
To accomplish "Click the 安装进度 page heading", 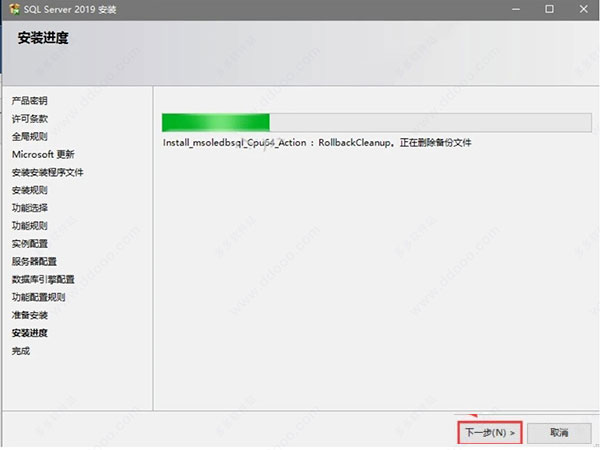I will (43, 38).
